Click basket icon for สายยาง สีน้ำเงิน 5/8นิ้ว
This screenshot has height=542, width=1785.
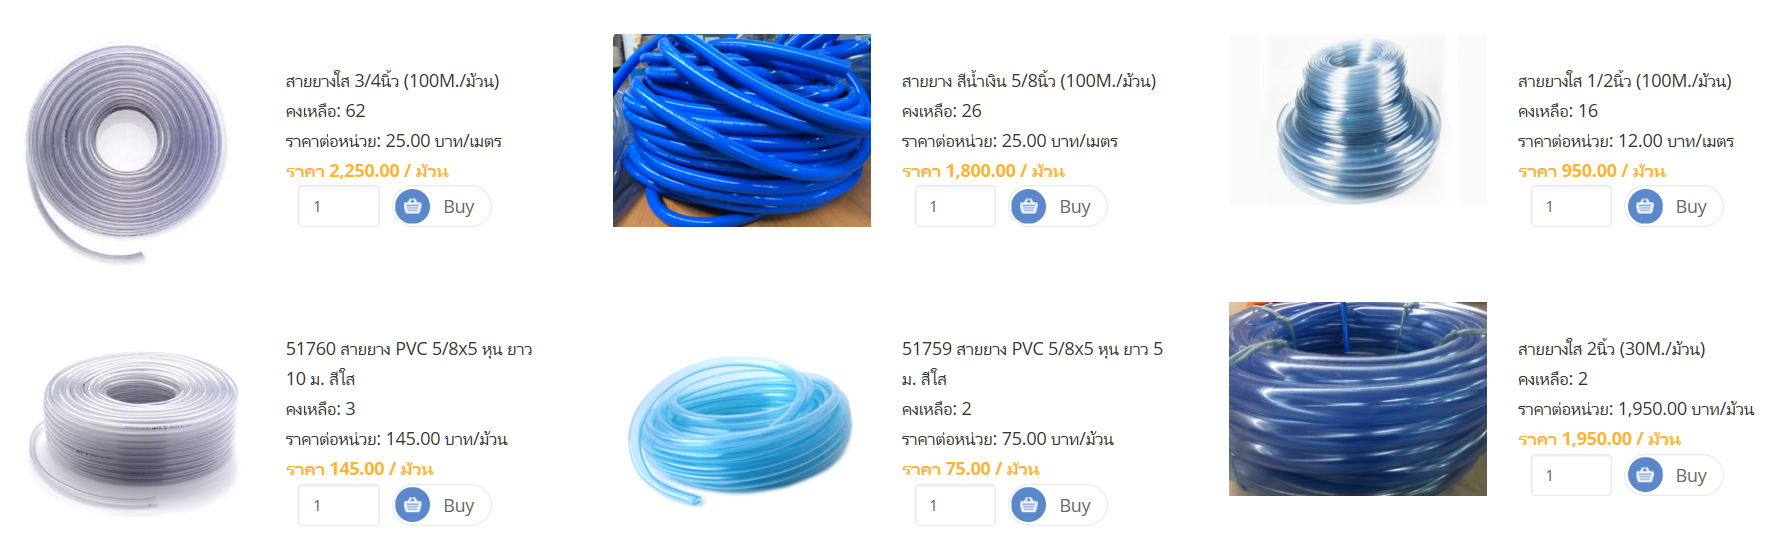(1029, 207)
